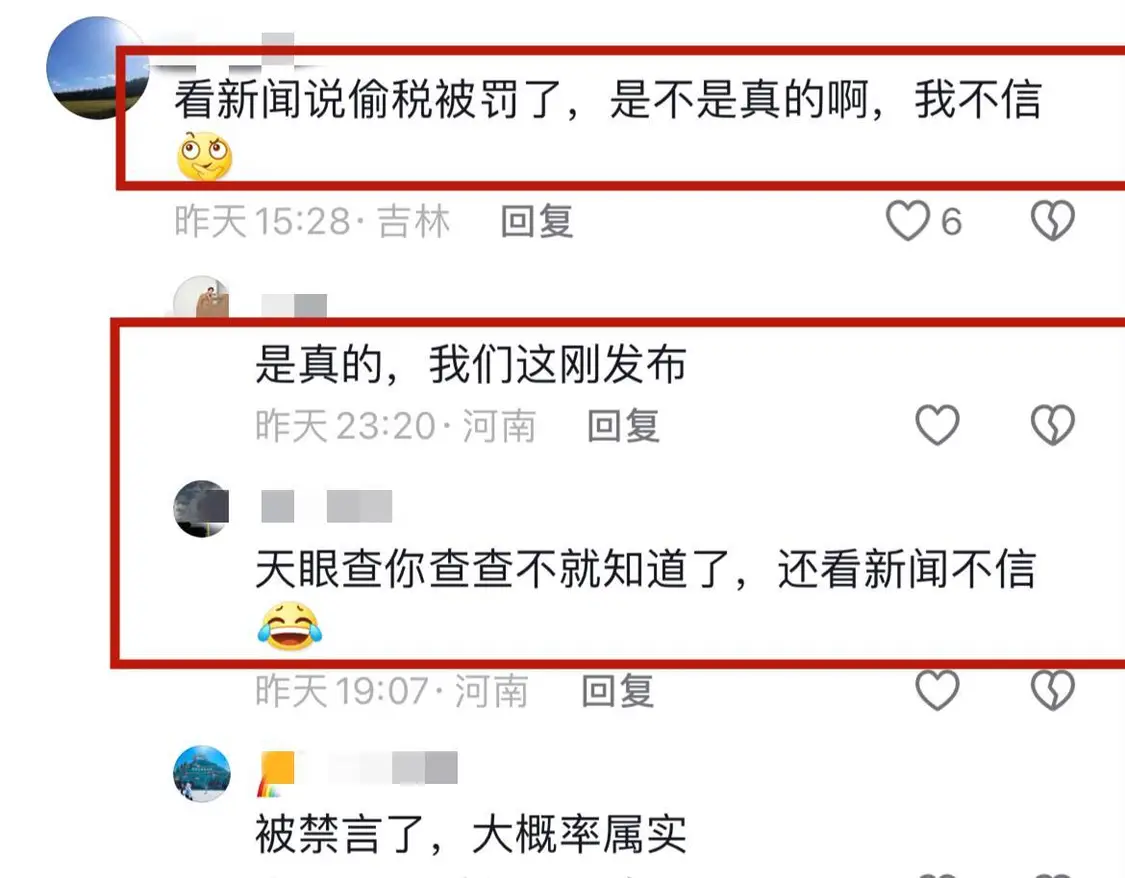Click 回复 under the 15:28 Jilin comment

pos(537,221)
